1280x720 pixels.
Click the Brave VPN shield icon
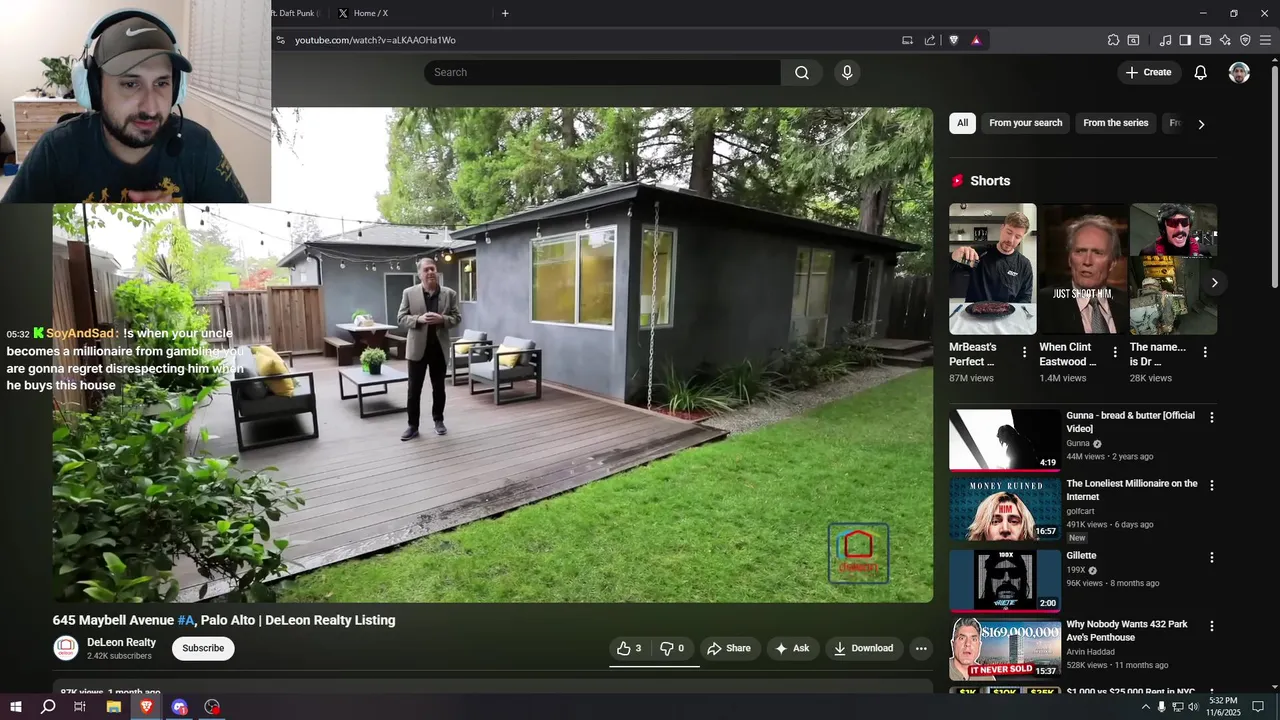[1245, 40]
